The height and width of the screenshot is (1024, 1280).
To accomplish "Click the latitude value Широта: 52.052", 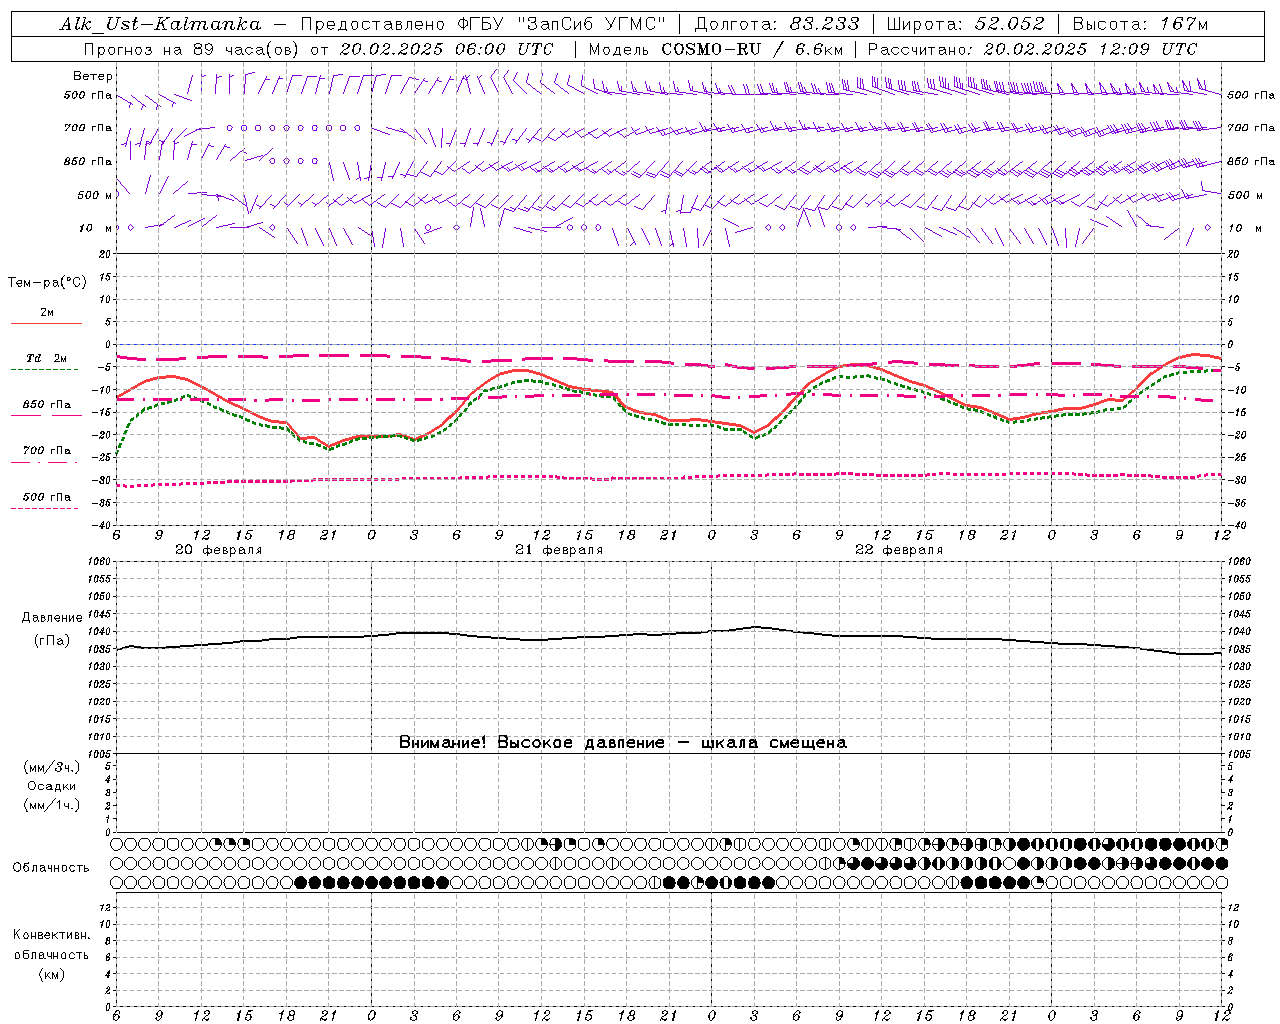I will 965,24.
